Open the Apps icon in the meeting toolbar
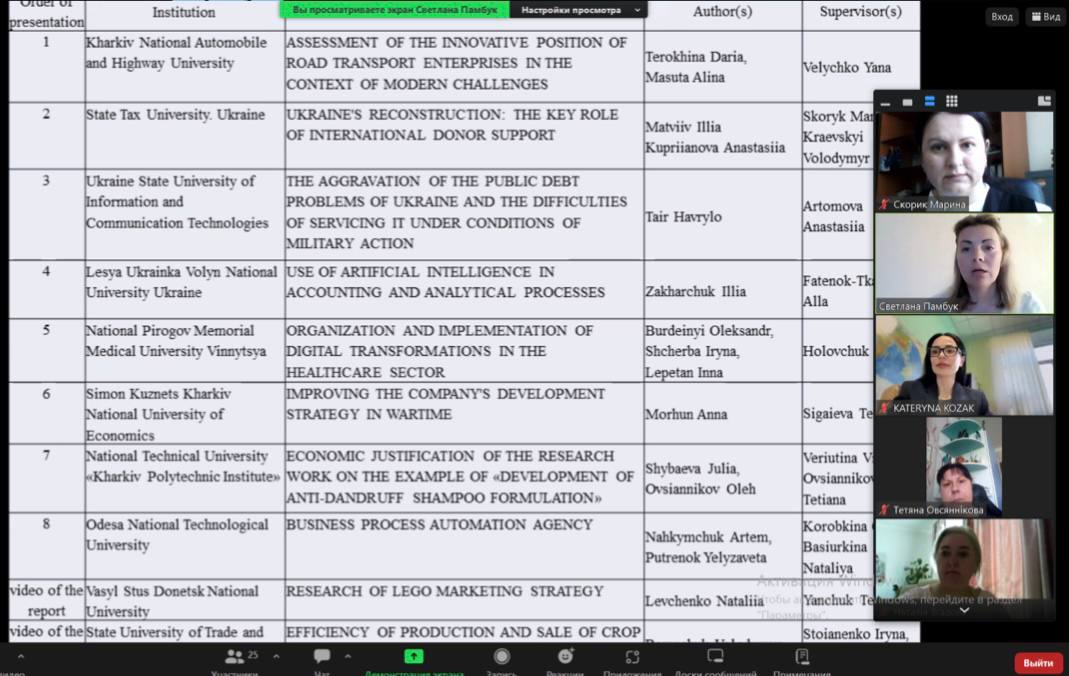This screenshot has width=1069, height=676. click(632, 656)
